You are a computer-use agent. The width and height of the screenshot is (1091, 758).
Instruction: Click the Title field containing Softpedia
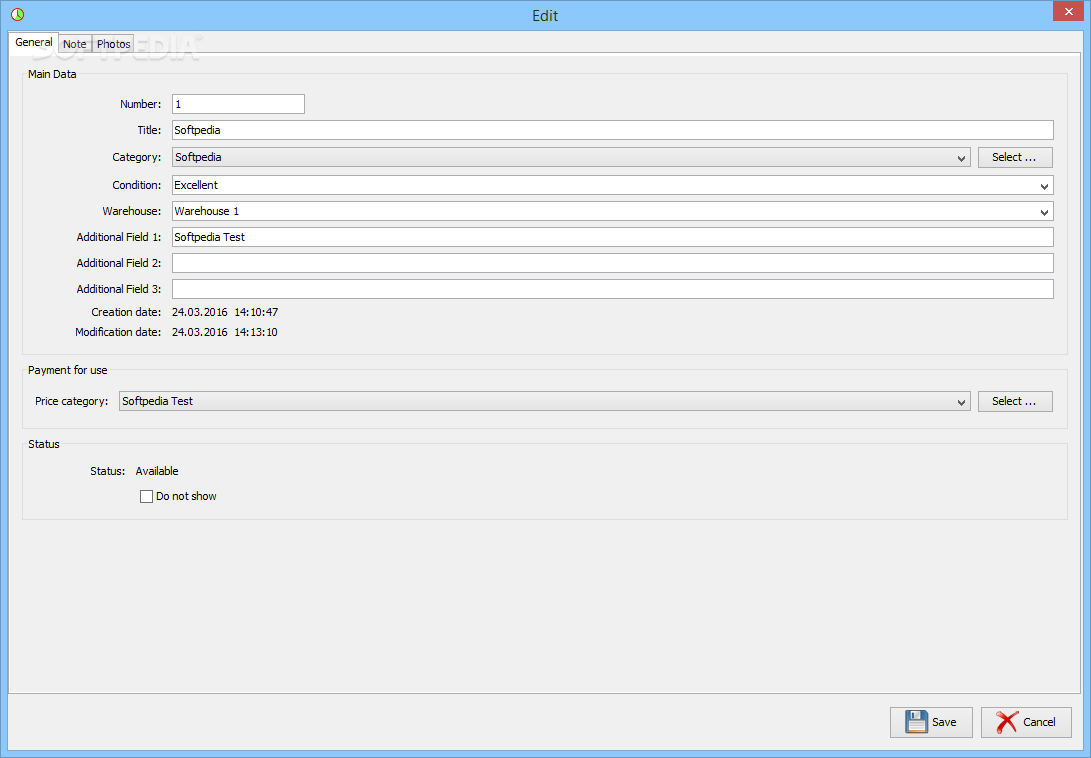tap(612, 130)
